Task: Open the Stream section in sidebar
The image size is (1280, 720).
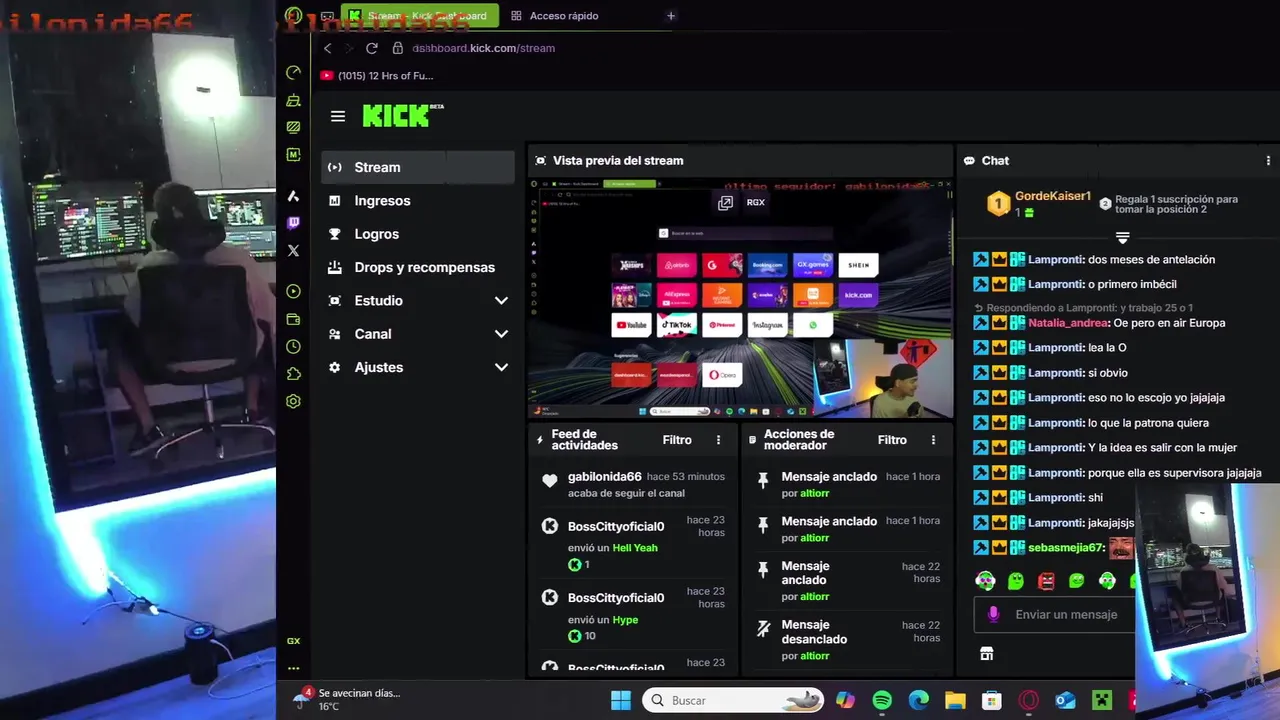Action: (418, 167)
